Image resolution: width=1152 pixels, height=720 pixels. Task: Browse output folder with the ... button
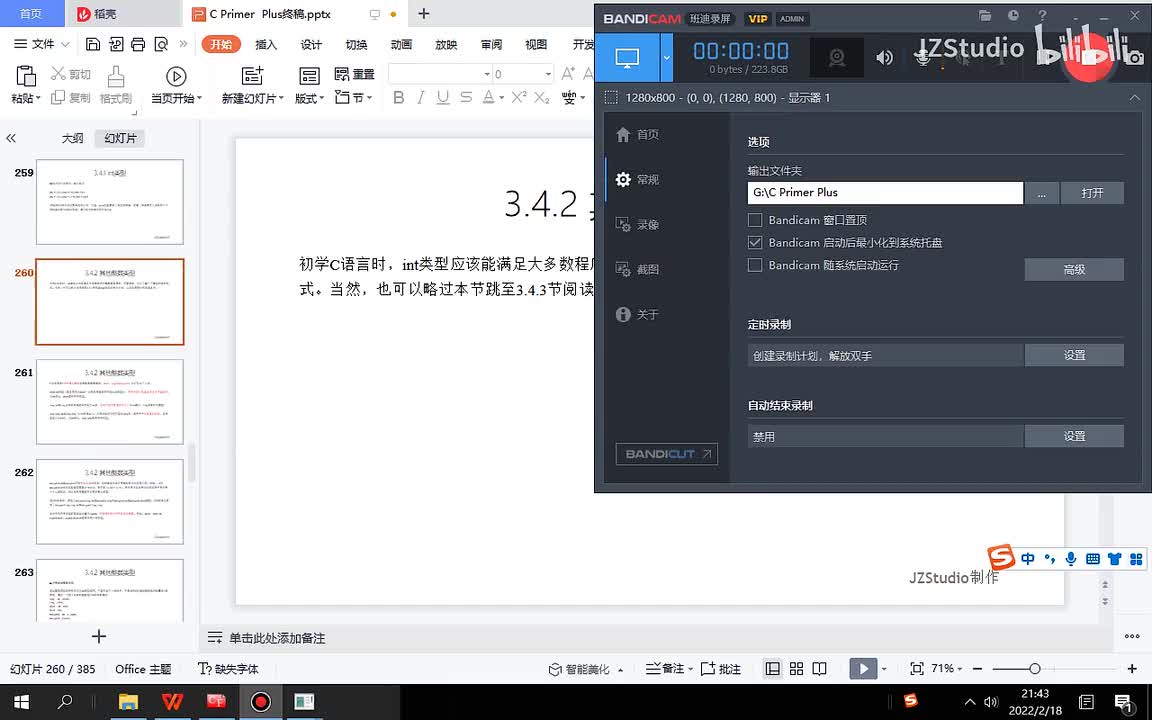pos(1042,192)
